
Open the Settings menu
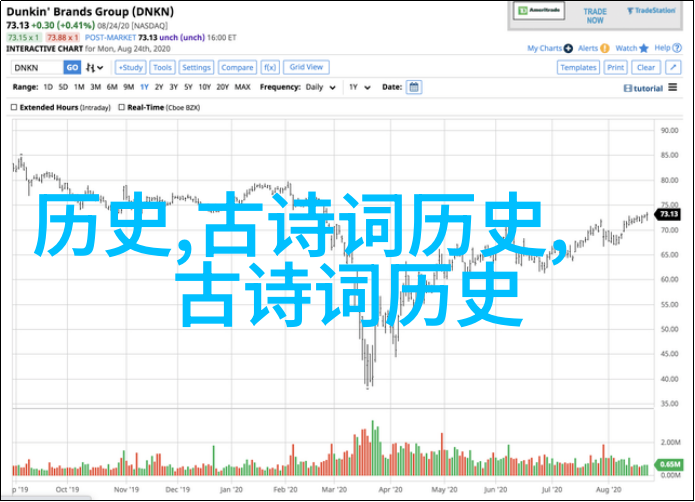point(196,68)
